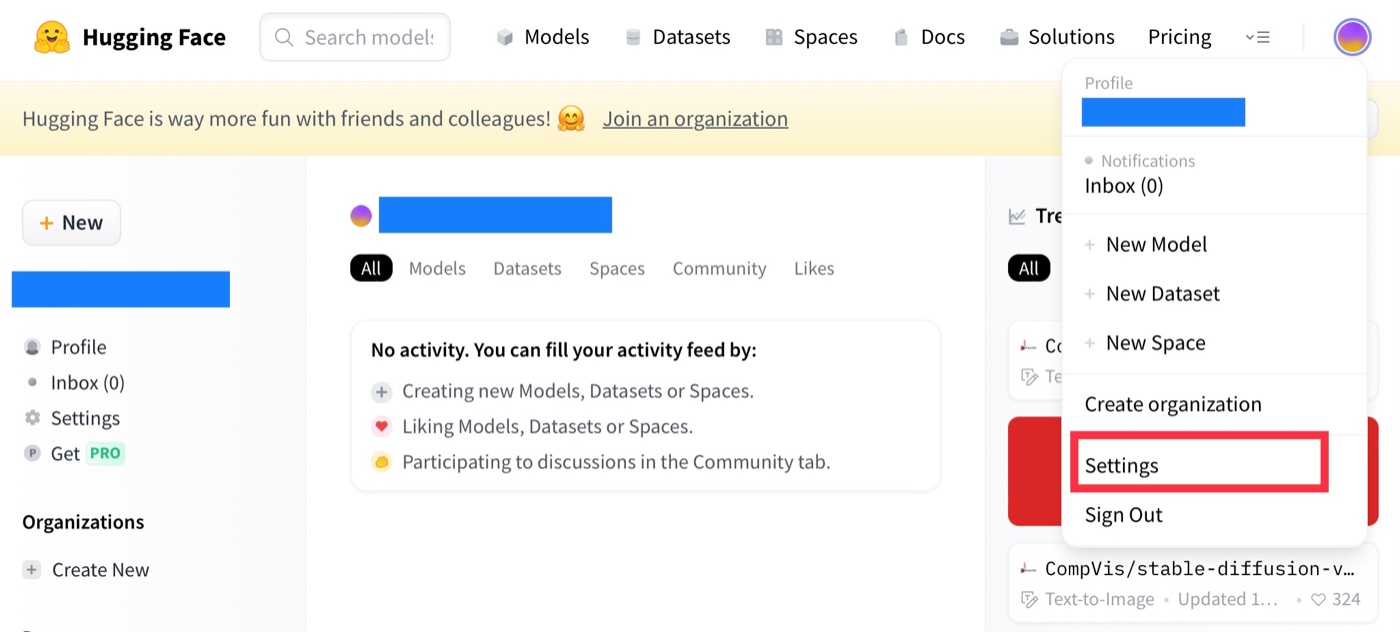Open Inbox (0) in left sidebar
The image size is (1400, 632).
point(88,382)
